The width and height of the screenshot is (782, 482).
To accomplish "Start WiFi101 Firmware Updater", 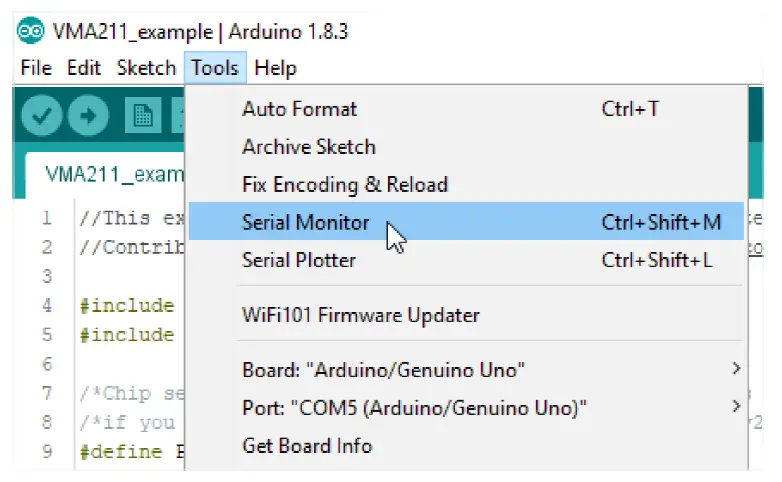I will (360, 315).
